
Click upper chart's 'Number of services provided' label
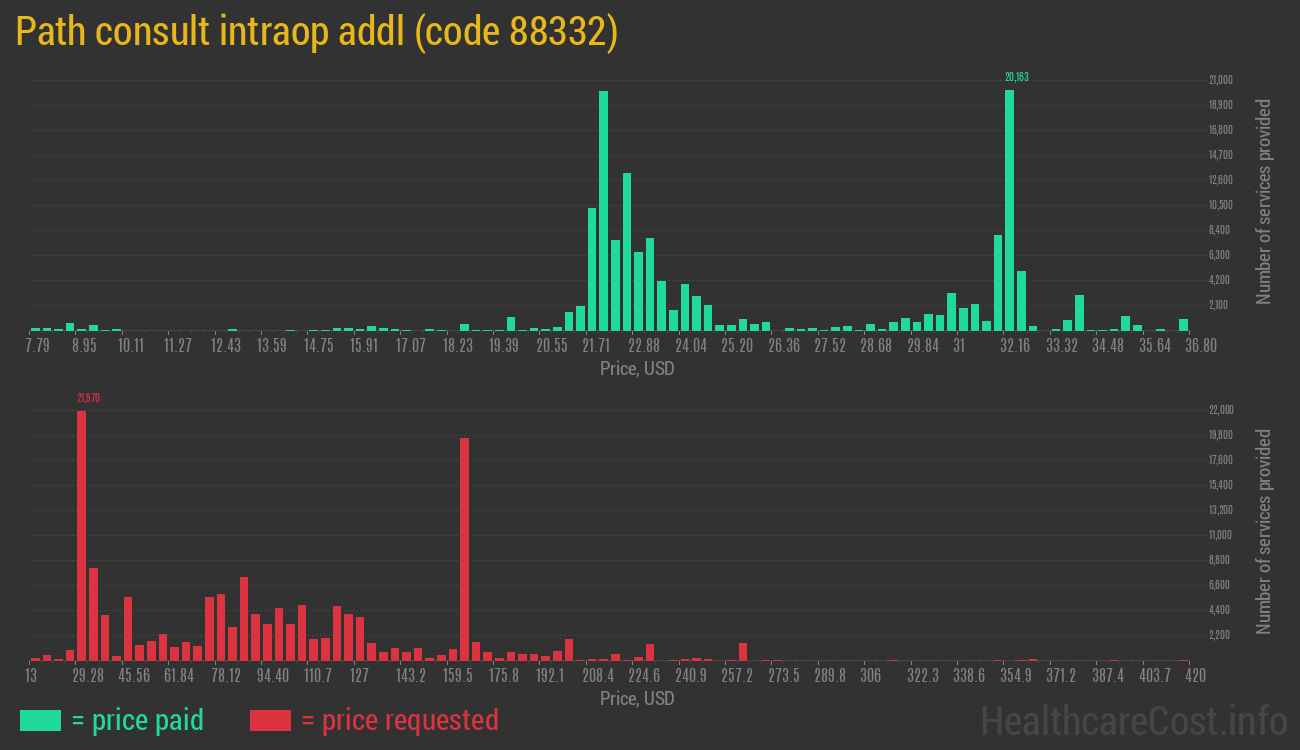click(x=1264, y=202)
